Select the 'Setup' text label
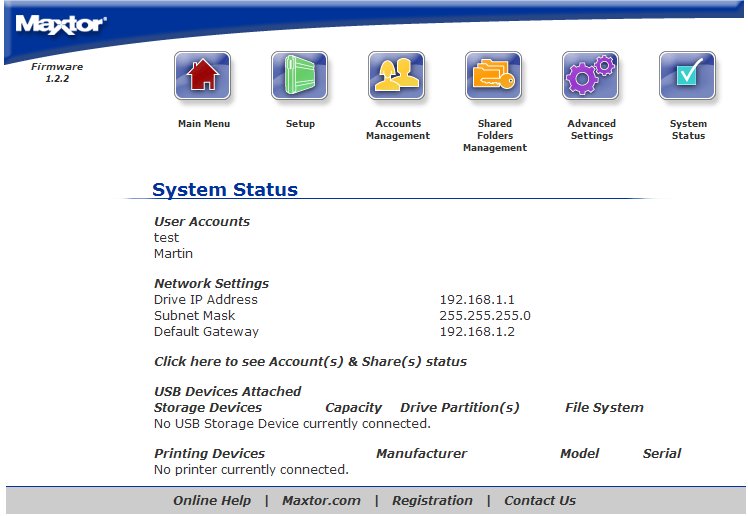 [300, 124]
